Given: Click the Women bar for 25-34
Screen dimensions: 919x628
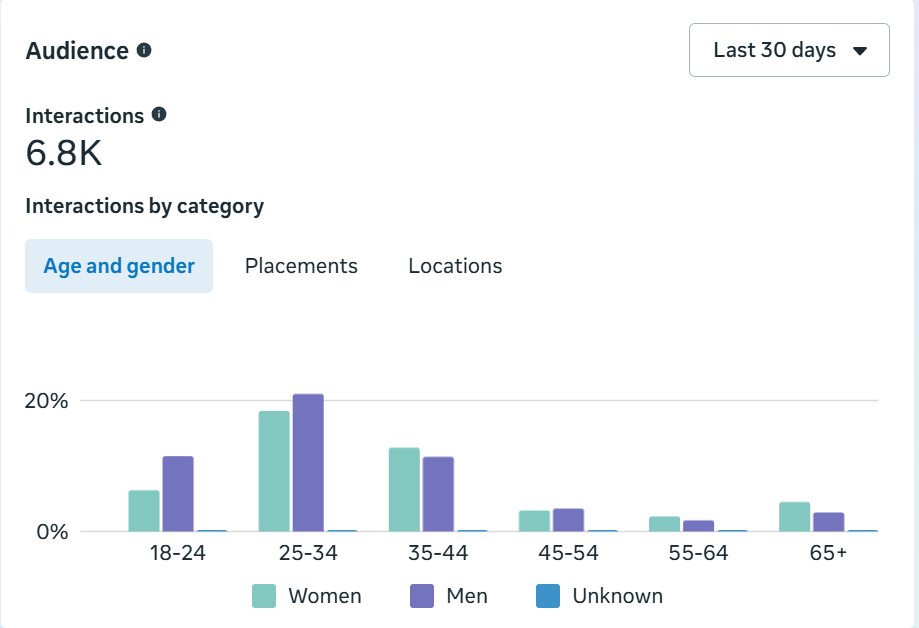Looking at the screenshot, I should [x=274, y=471].
